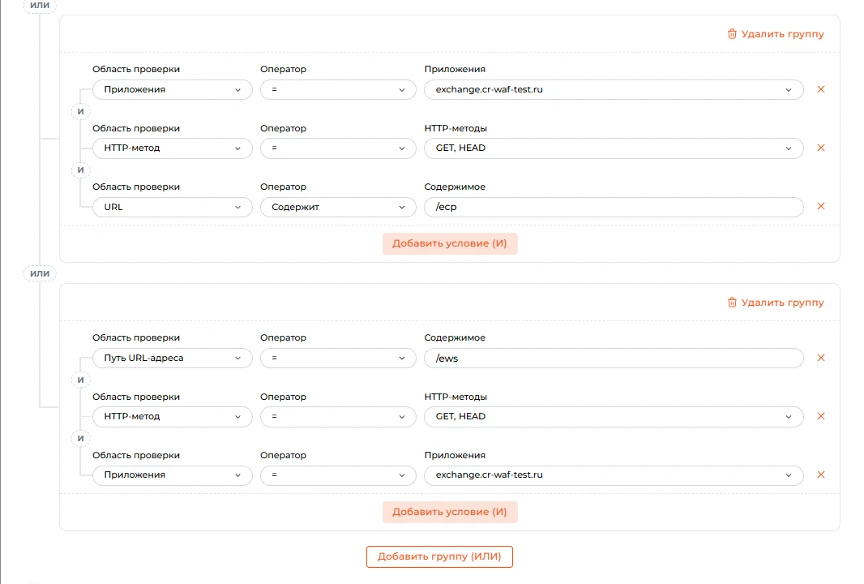The width and height of the screenshot is (864, 584).
Task: Click the Добавить группу (ИЛИ) button
Action: [x=439, y=556]
